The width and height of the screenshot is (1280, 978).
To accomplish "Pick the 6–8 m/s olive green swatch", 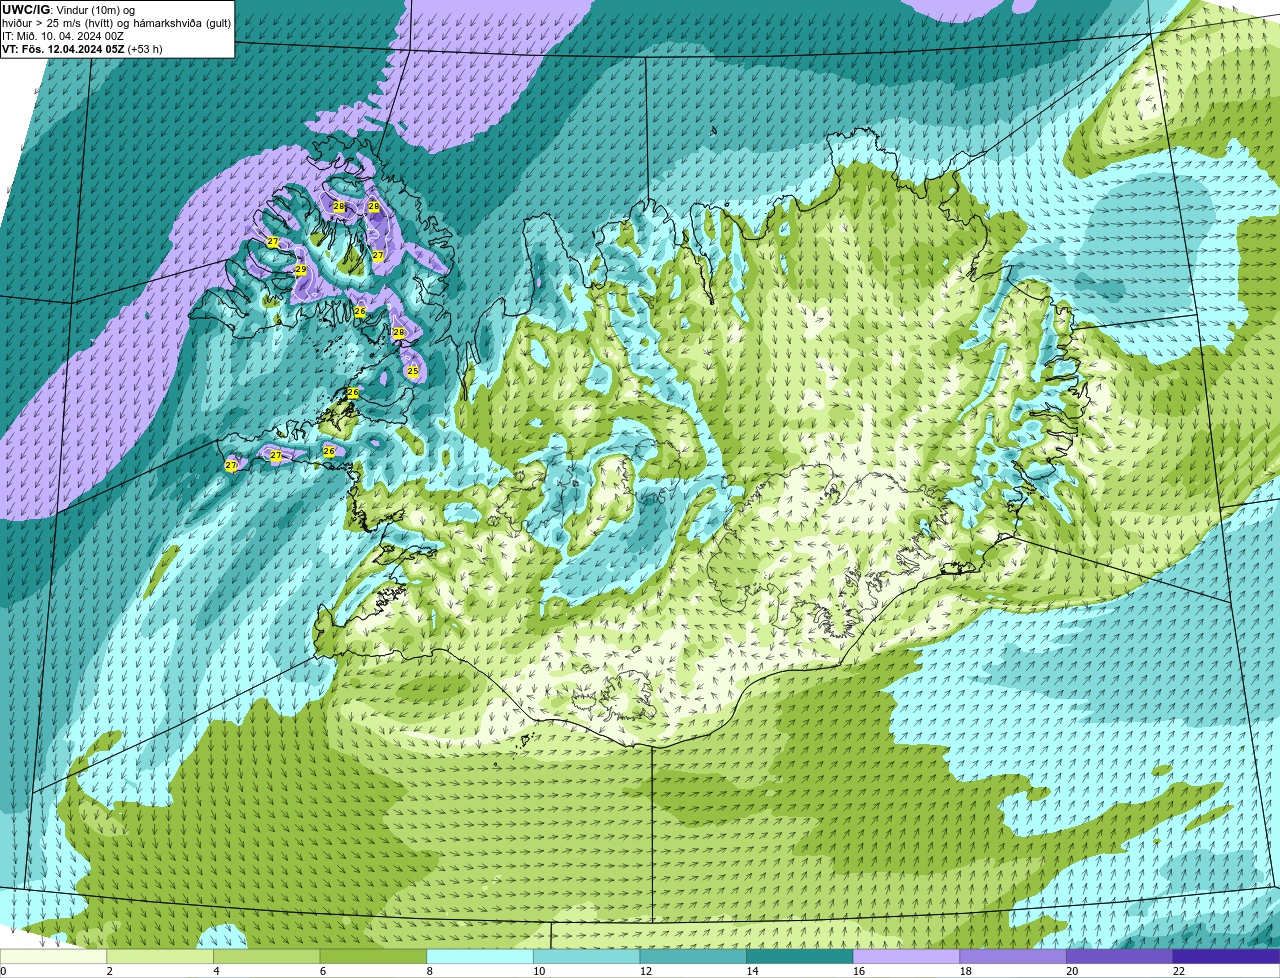I will [x=373, y=956].
